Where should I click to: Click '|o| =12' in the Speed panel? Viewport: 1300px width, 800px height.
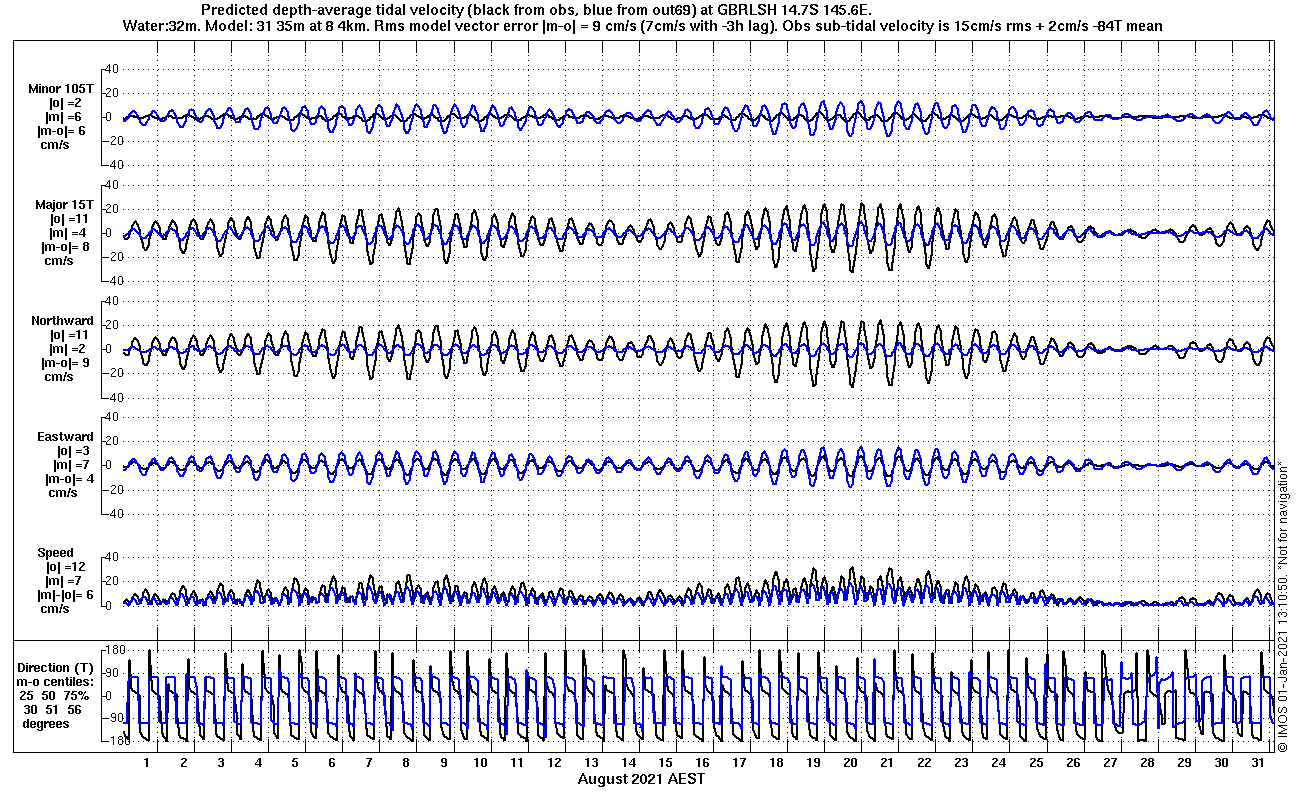coord(65,567)
